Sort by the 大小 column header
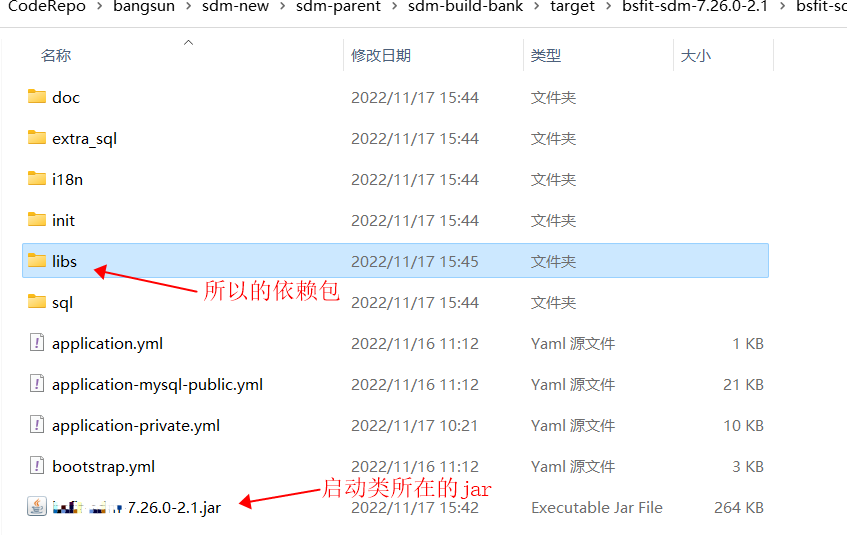847x535 pixels. [696, 55]
